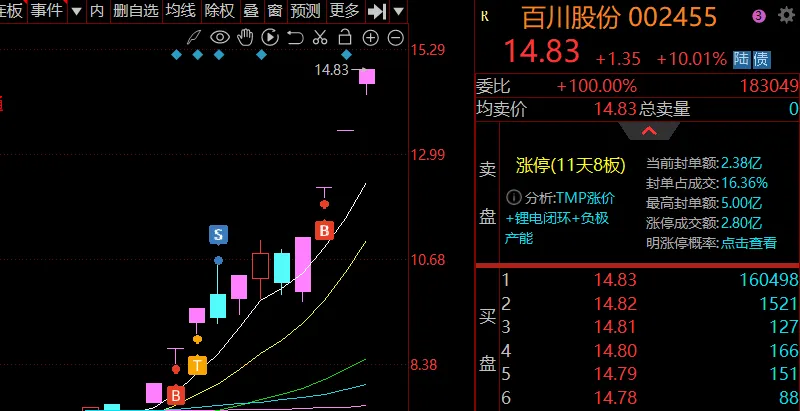The width and height of the screenshot is (800, 411).
Task: Open the TMP涨价 analysis link
Action: click(x=585, y=198)
